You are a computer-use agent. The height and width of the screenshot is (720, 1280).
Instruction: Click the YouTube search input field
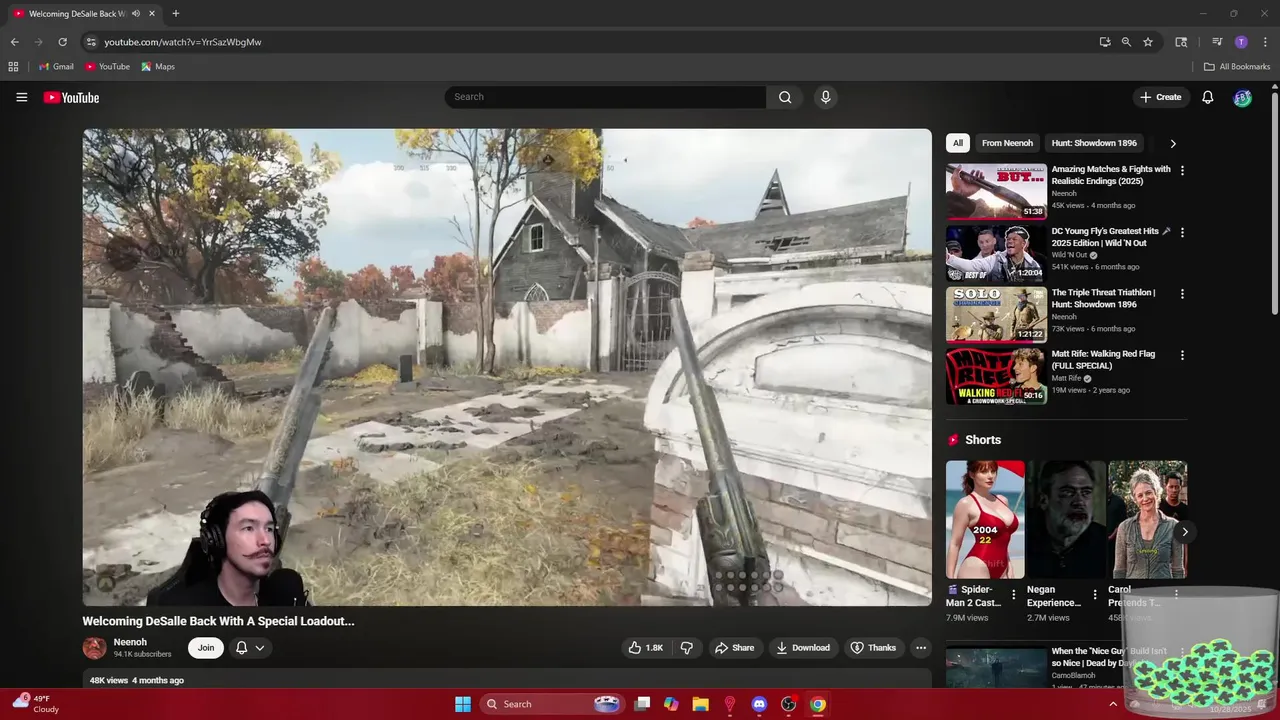606,97
